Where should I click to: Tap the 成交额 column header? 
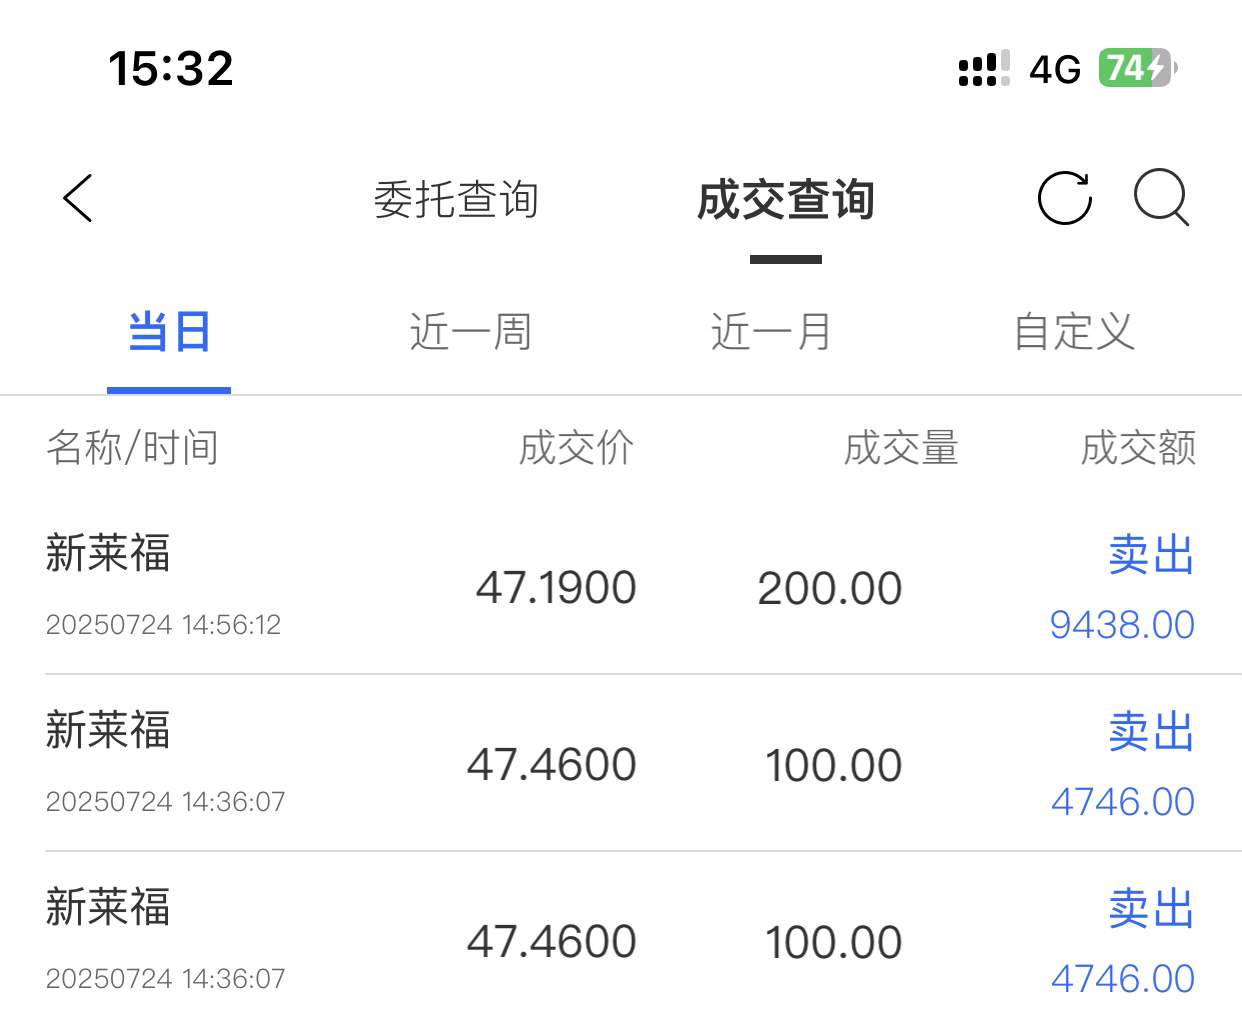(1138, 447)
